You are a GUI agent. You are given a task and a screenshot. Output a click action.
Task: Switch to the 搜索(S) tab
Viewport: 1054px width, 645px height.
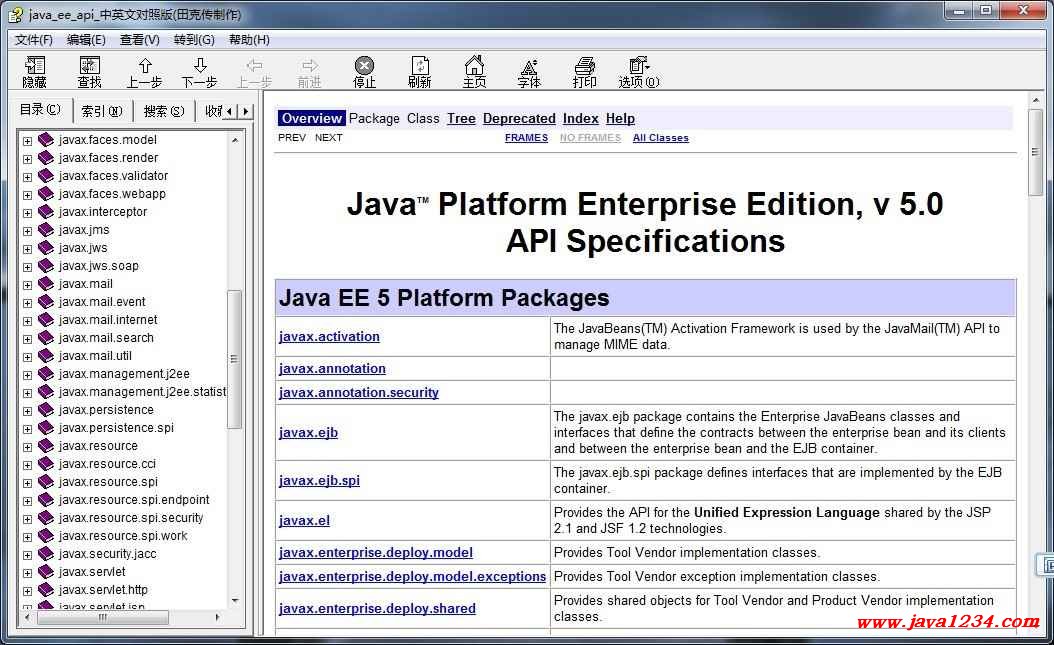pyautogui.click(x=164, y=112)
